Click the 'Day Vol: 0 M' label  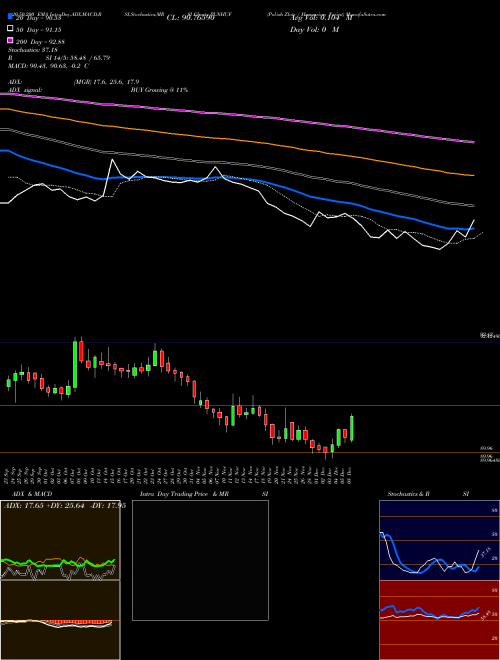click(314, 29)
